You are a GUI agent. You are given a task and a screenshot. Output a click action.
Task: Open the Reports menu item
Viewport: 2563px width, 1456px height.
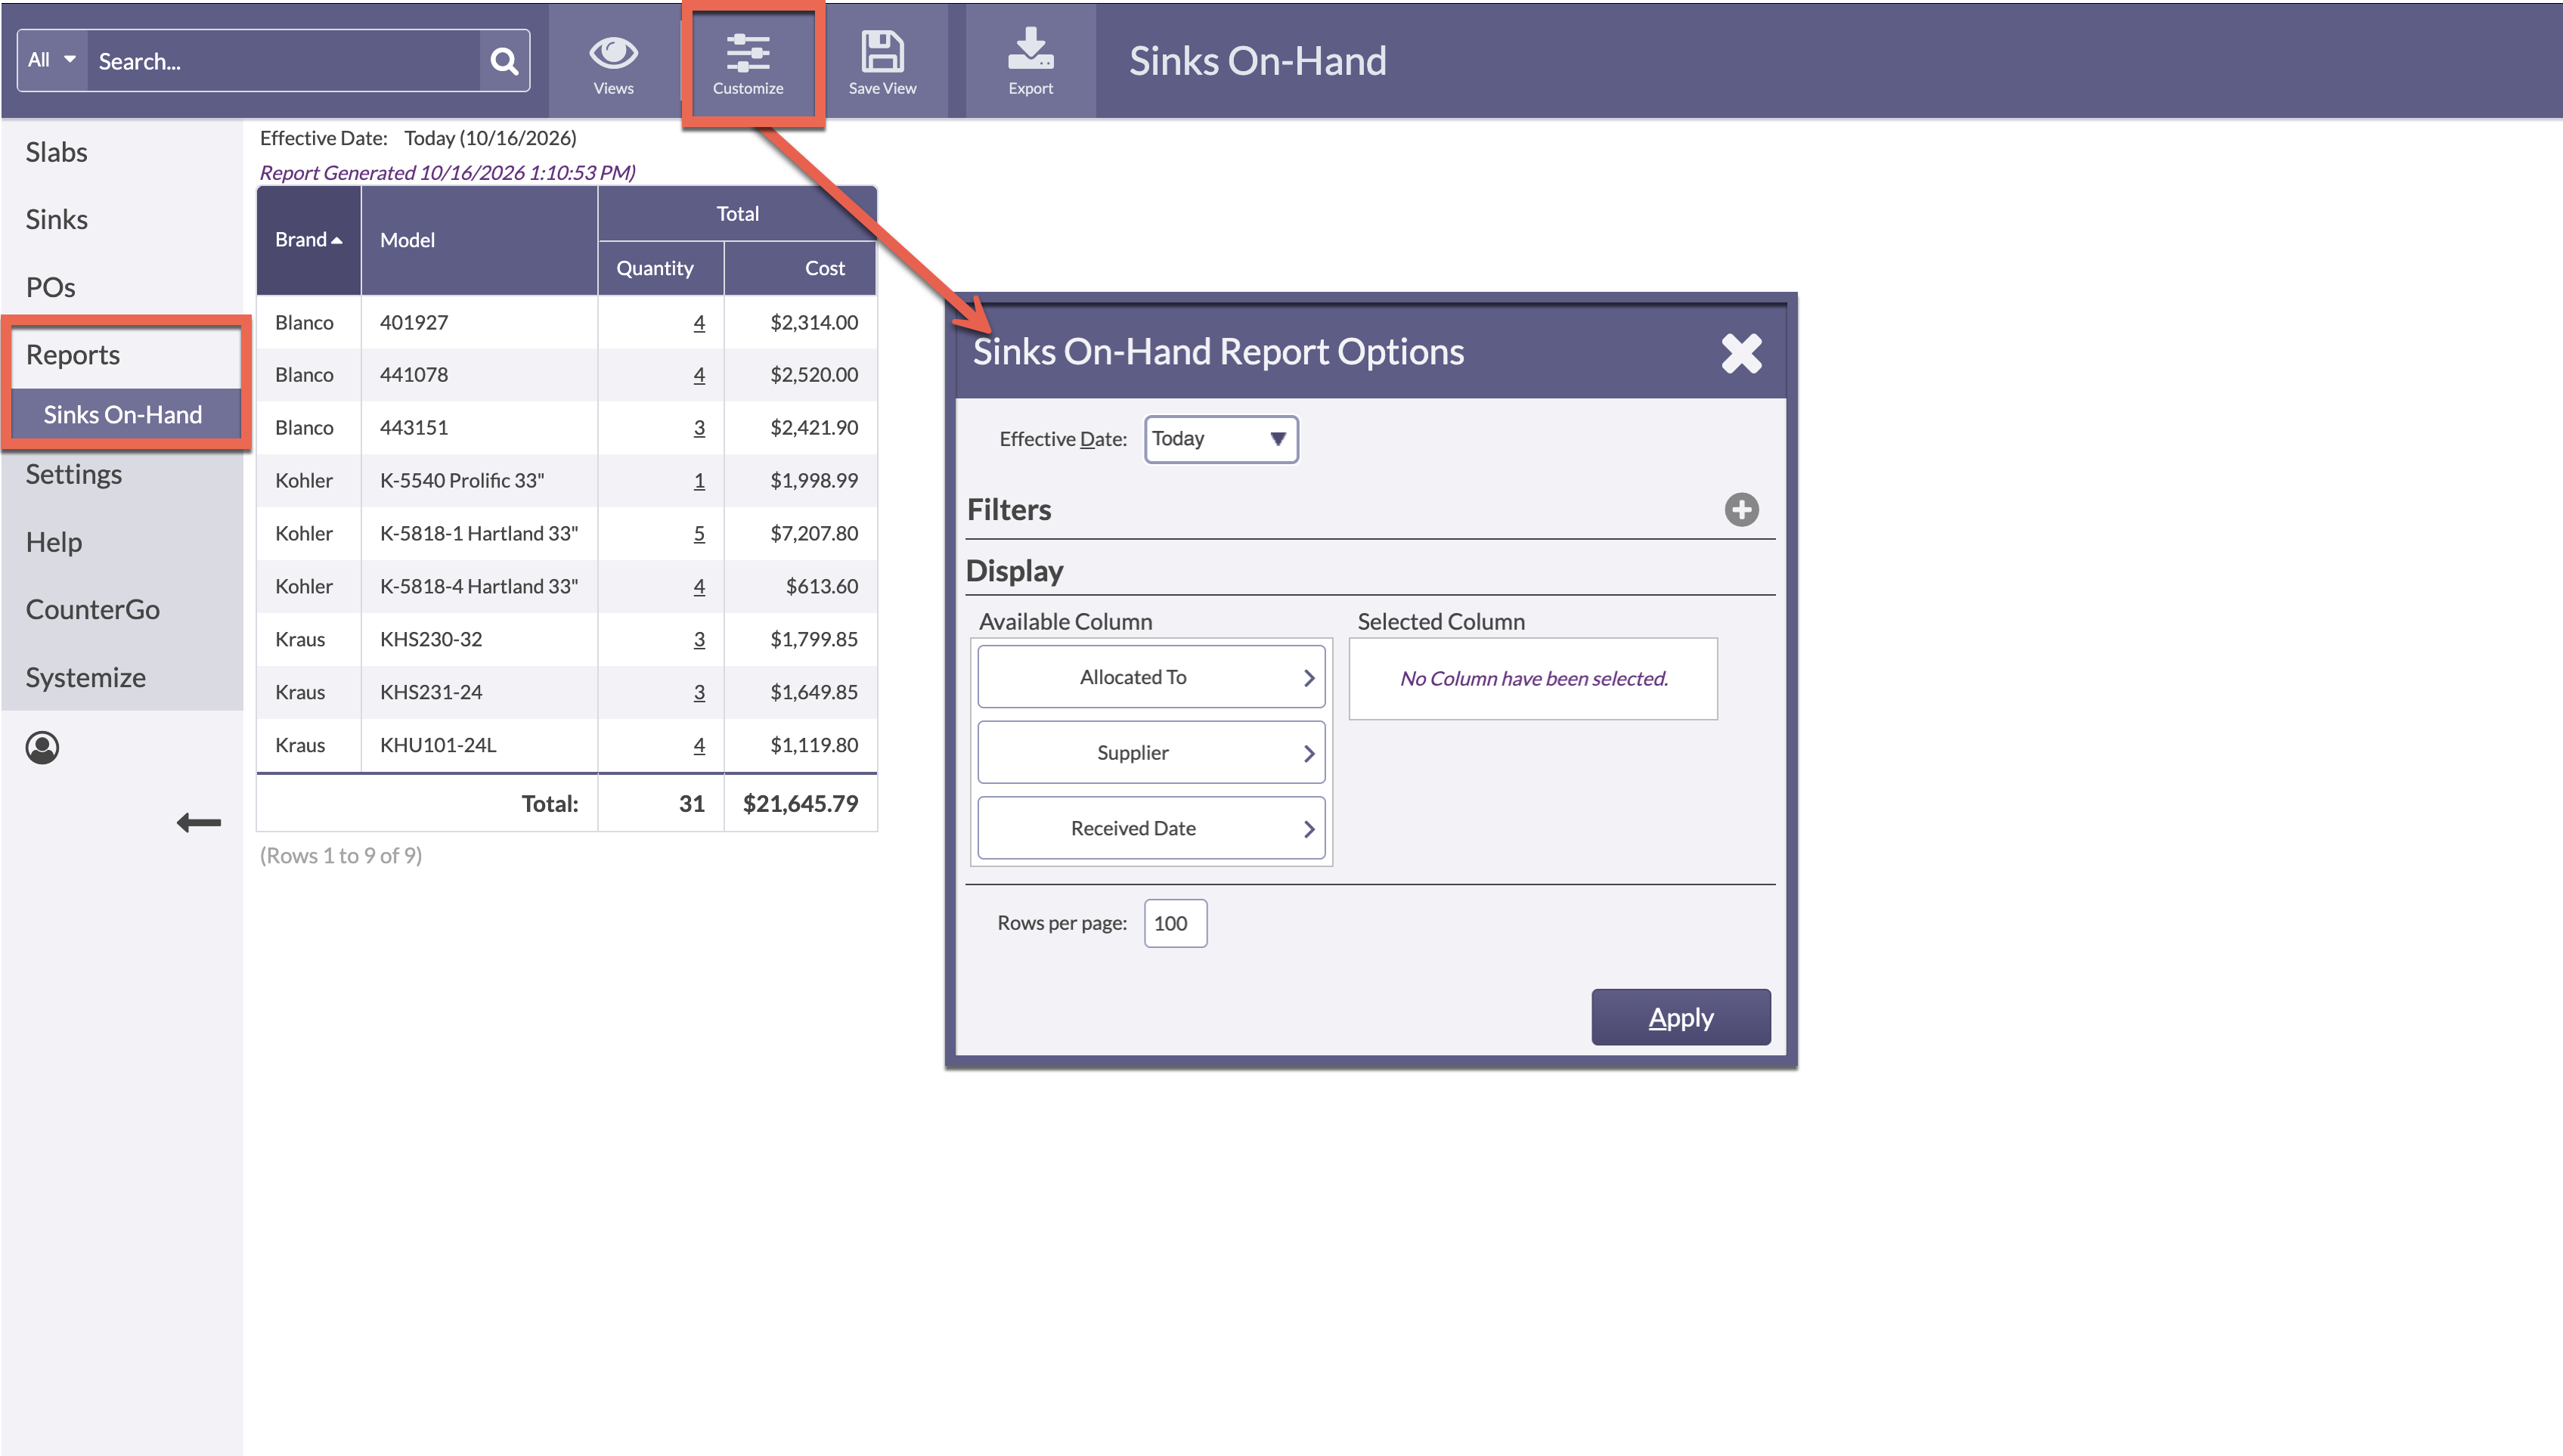click(x=72, y=355)
